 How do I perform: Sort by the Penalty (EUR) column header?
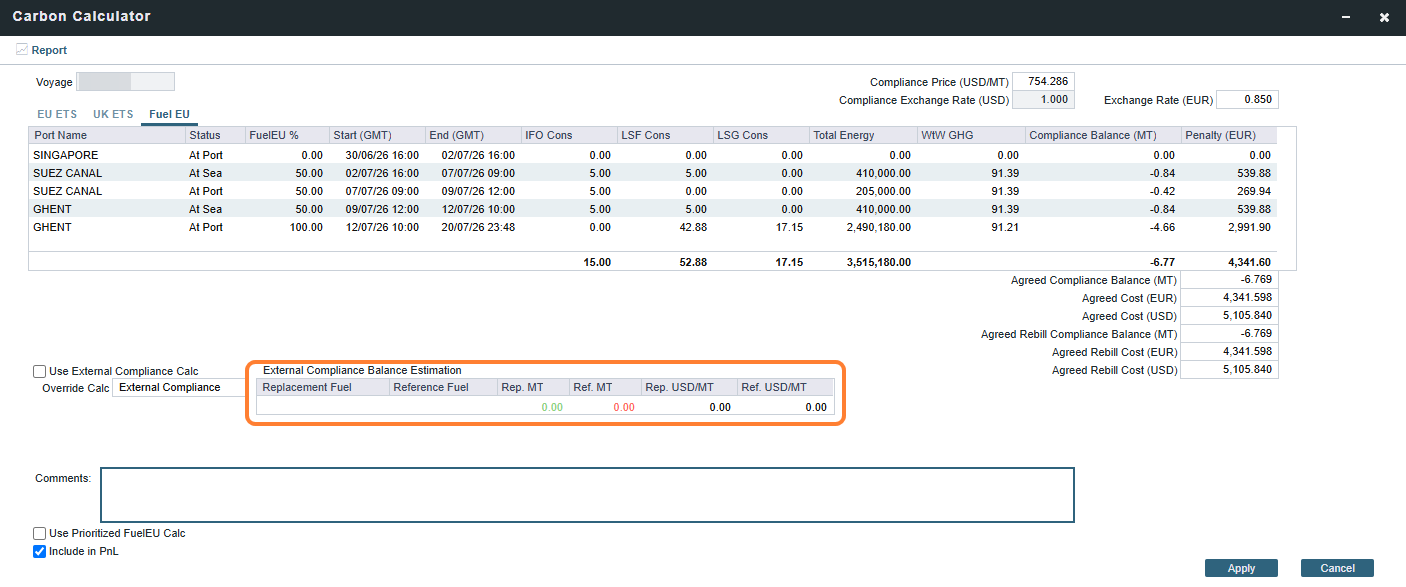(1229, 135)
